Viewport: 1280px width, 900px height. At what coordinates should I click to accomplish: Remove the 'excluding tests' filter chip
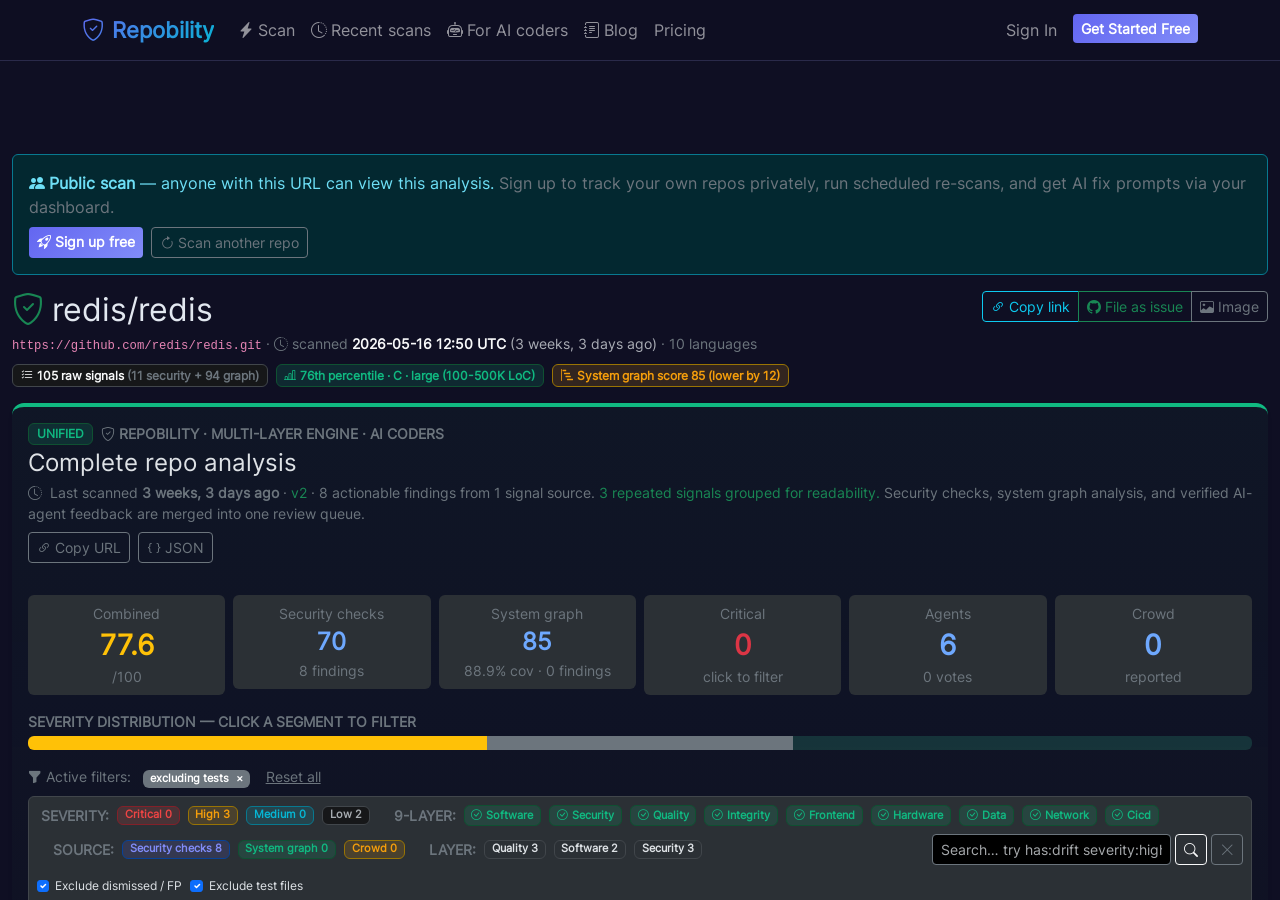239,779
